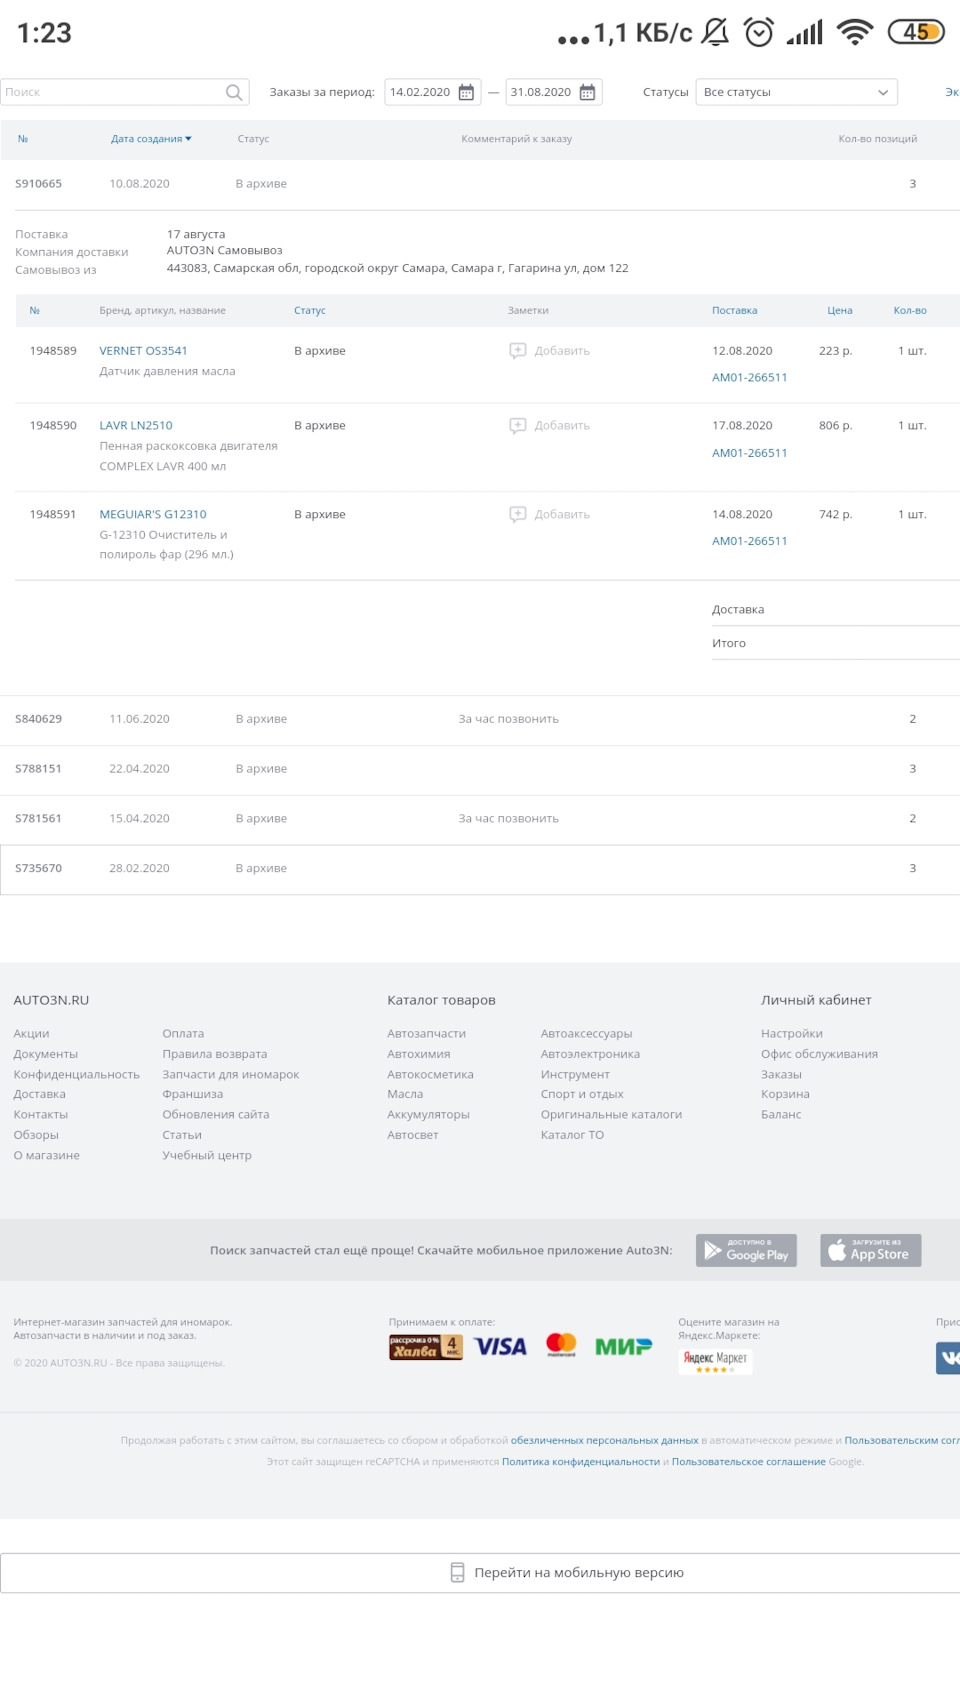Viewport: 960px width, 1707px height.
Task: Expand order S788151 row
Action: click(x=480, y=769)
